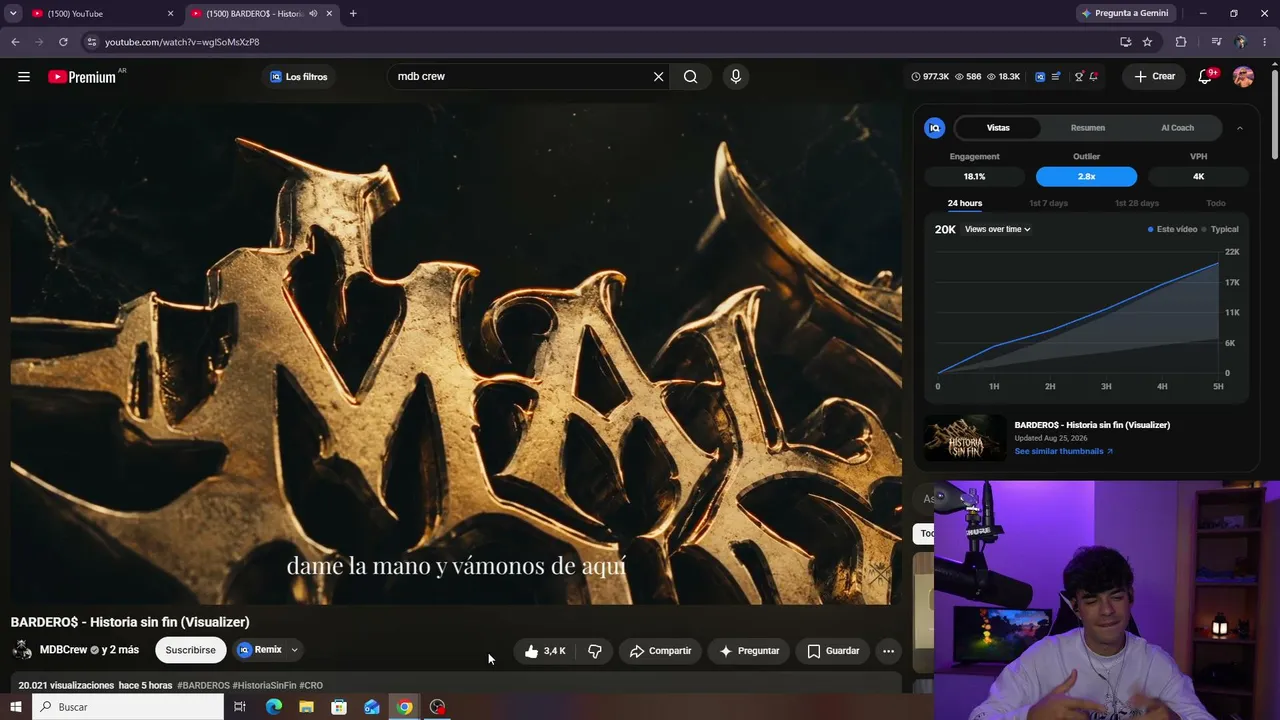Image resolution: width=1280 pixels, height=720 pixels.
Task: Click Pregunta a Gemini button
Action: pyautogui.click(x=1124, y=14)
